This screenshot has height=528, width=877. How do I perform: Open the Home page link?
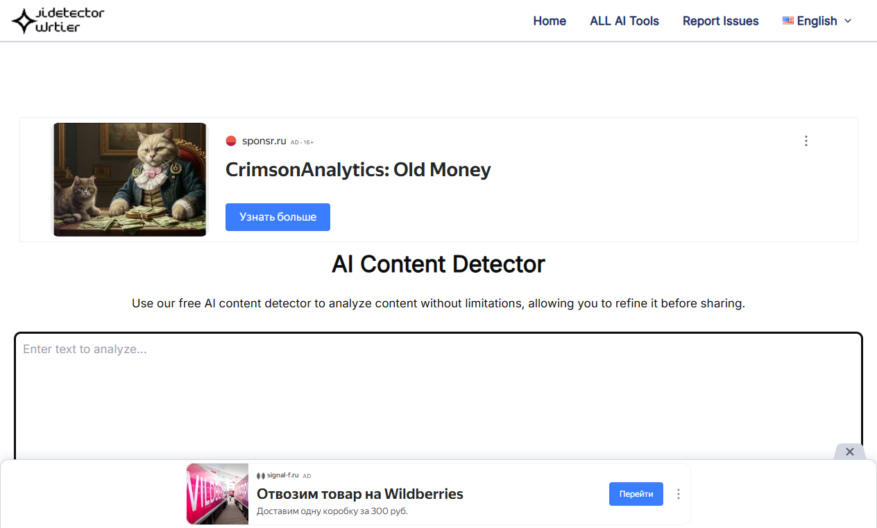click(x=549, y=21)
